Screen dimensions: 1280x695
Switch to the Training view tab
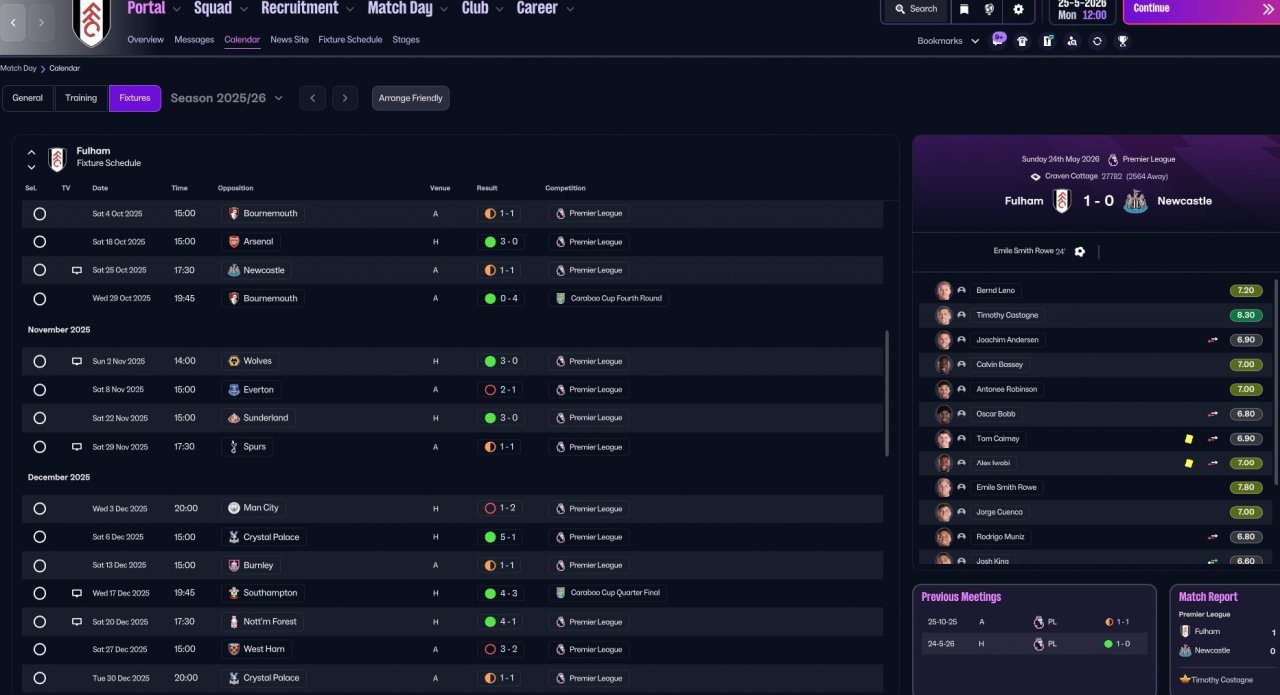pos(81,98)
